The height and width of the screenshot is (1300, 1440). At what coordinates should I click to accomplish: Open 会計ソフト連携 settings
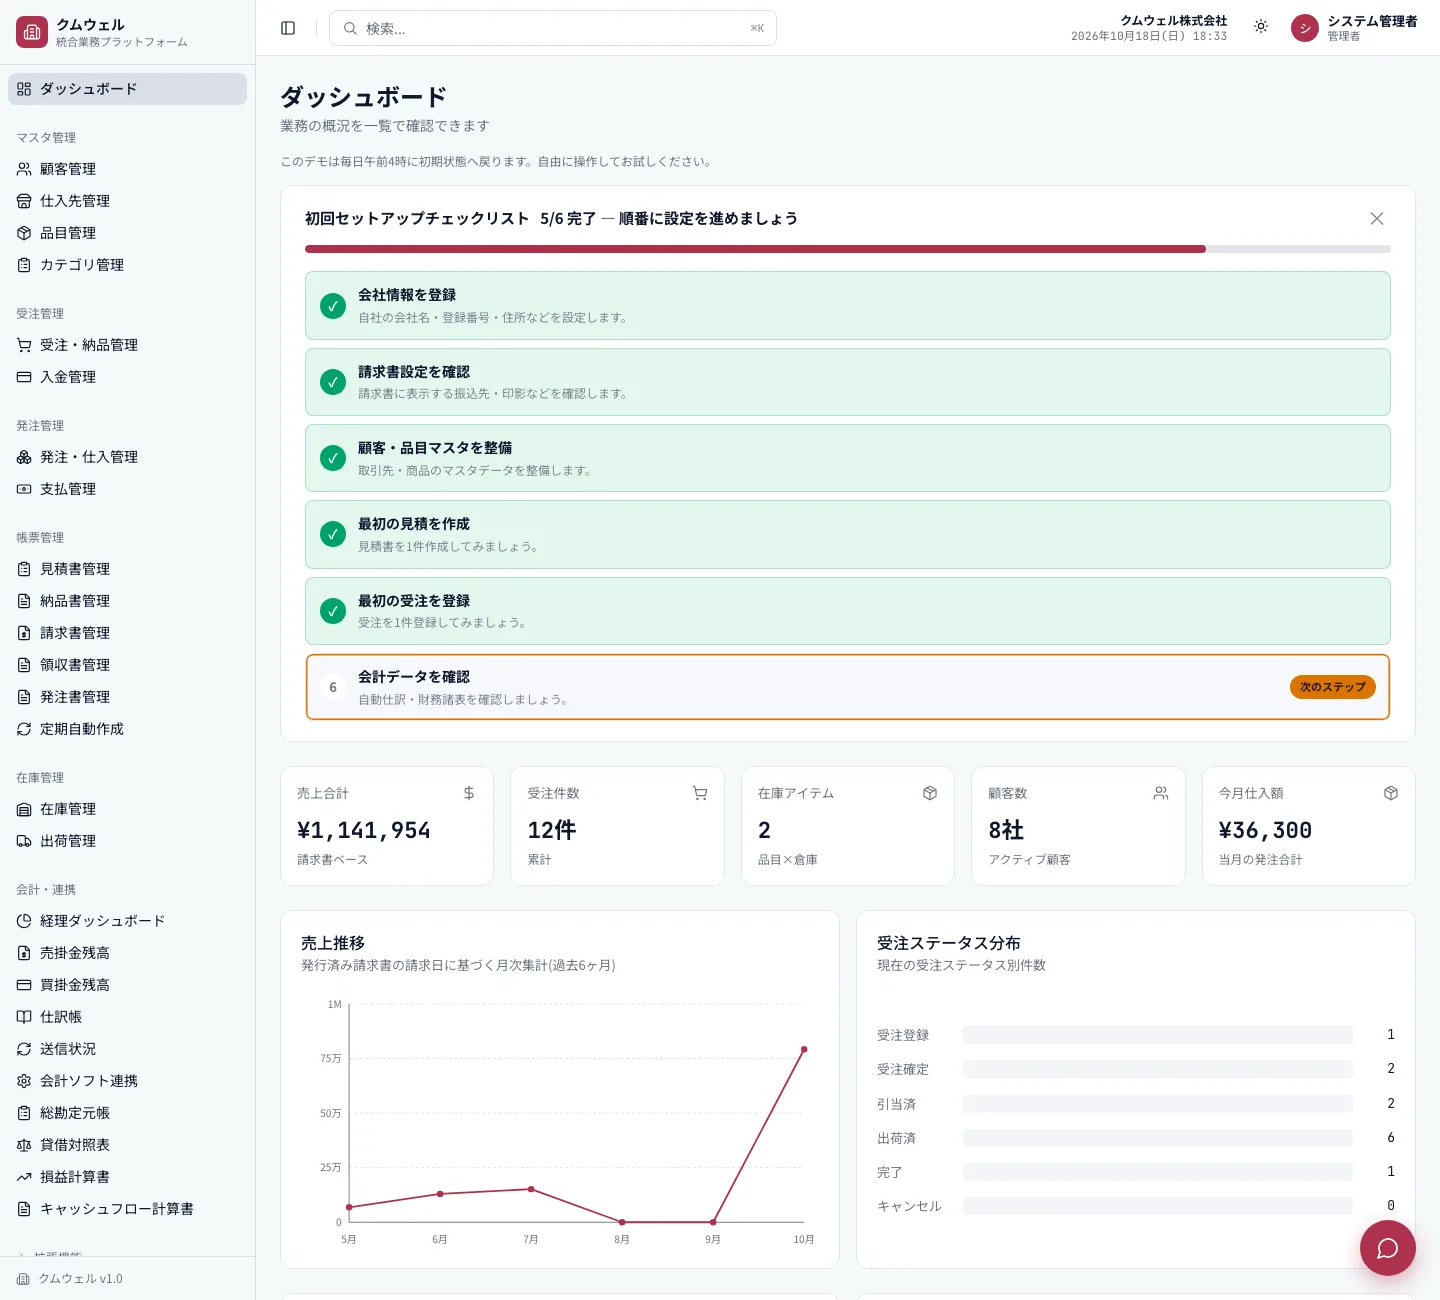[127, 1081]
